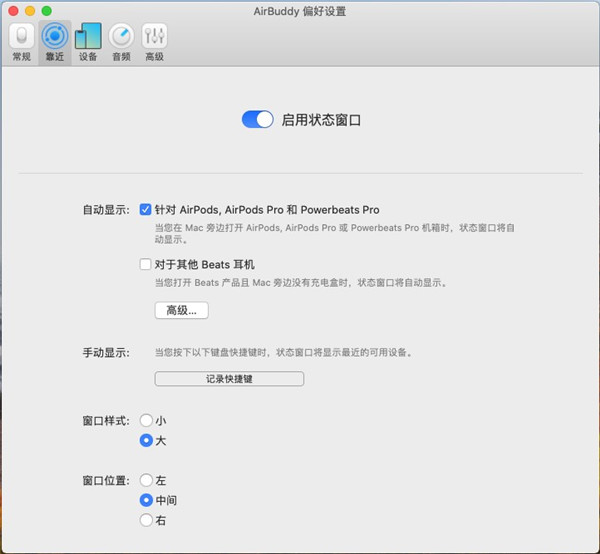Select window style 小

tap(146, 420)
